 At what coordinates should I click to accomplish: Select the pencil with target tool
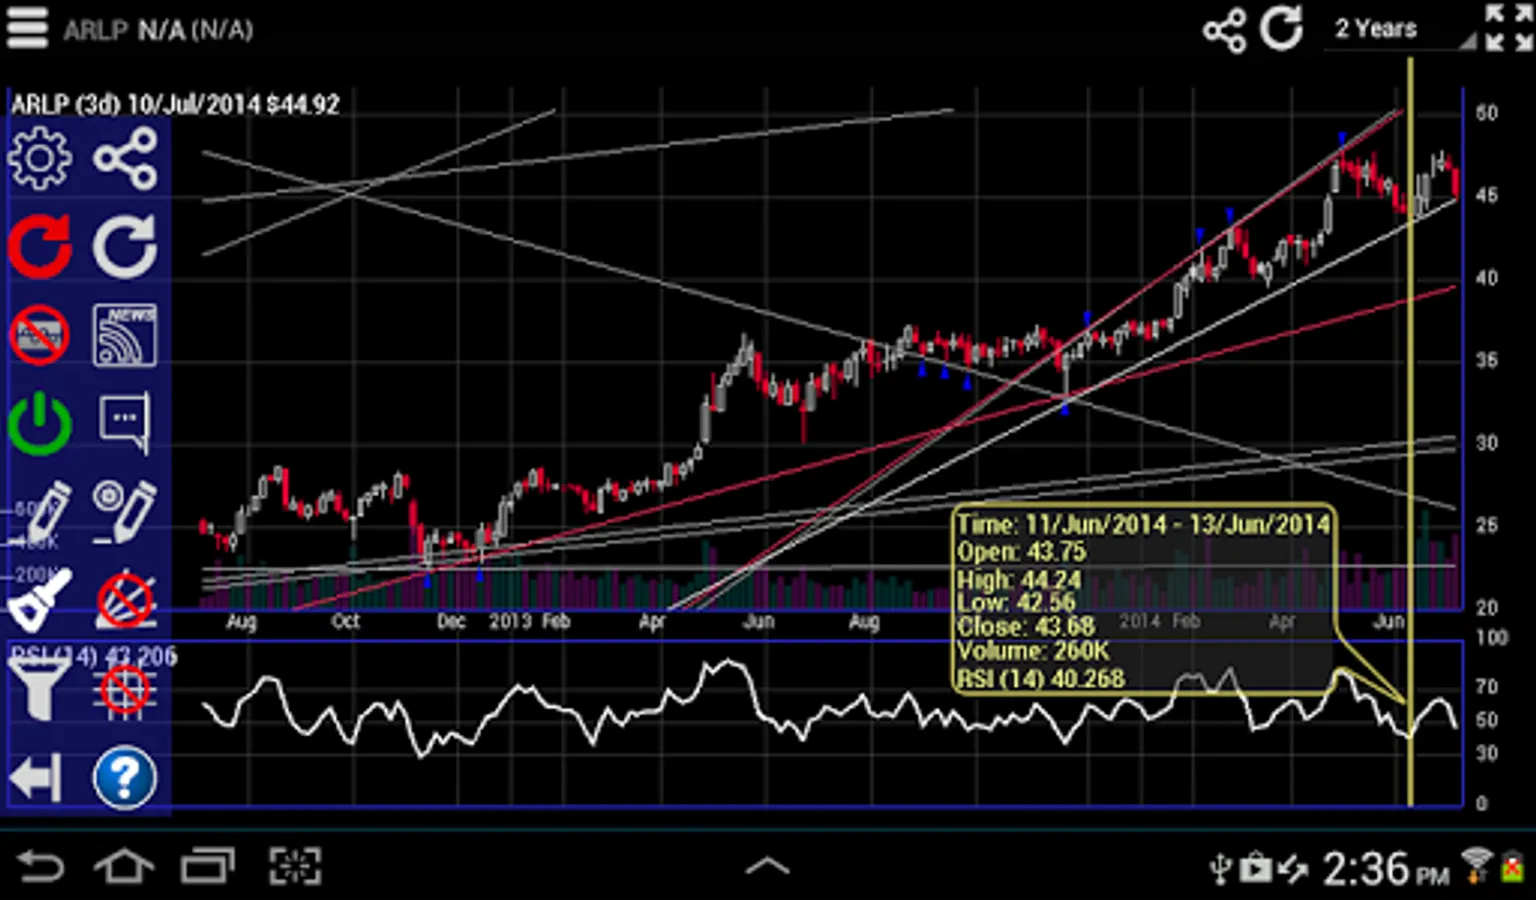click(x=125, y=512)
